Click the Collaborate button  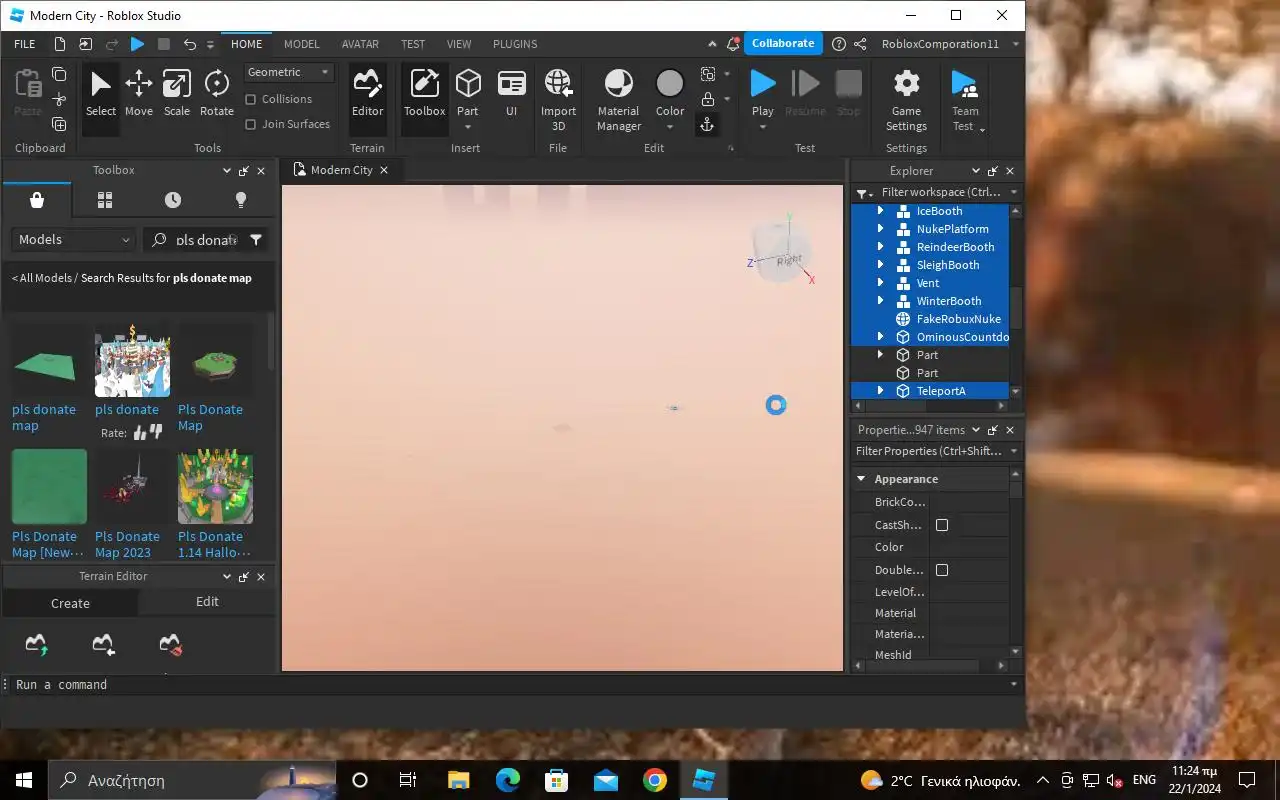point(783,43)
